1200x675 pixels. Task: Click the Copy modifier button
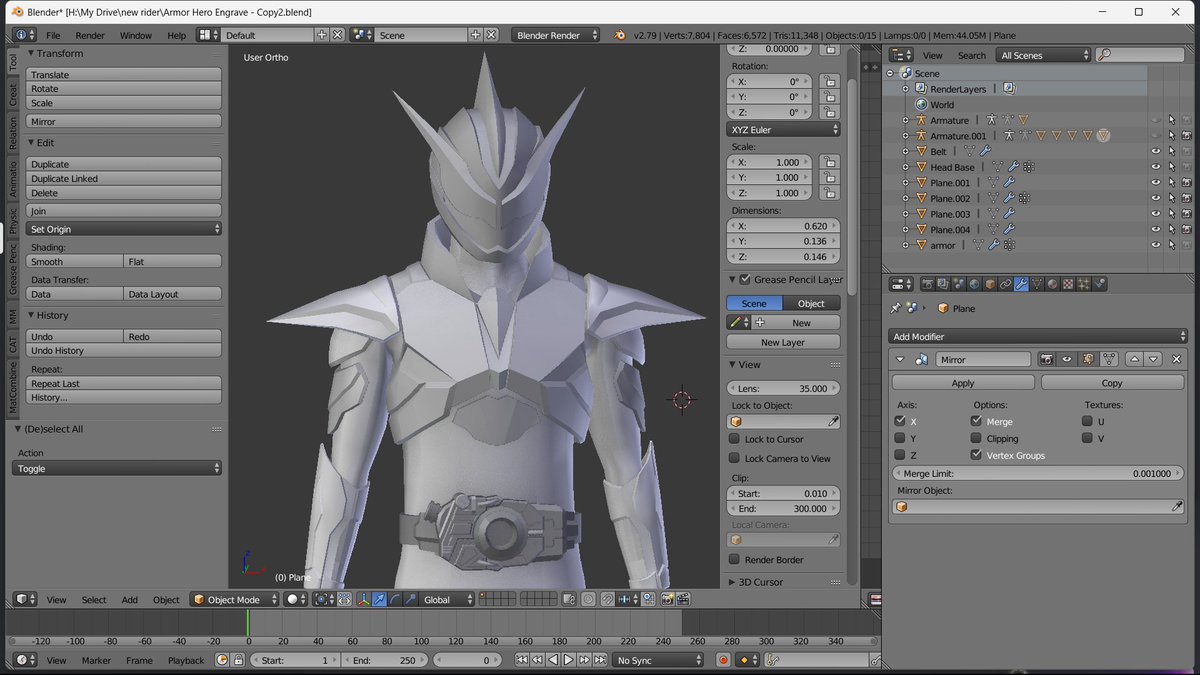click(x=1112, y=383)
